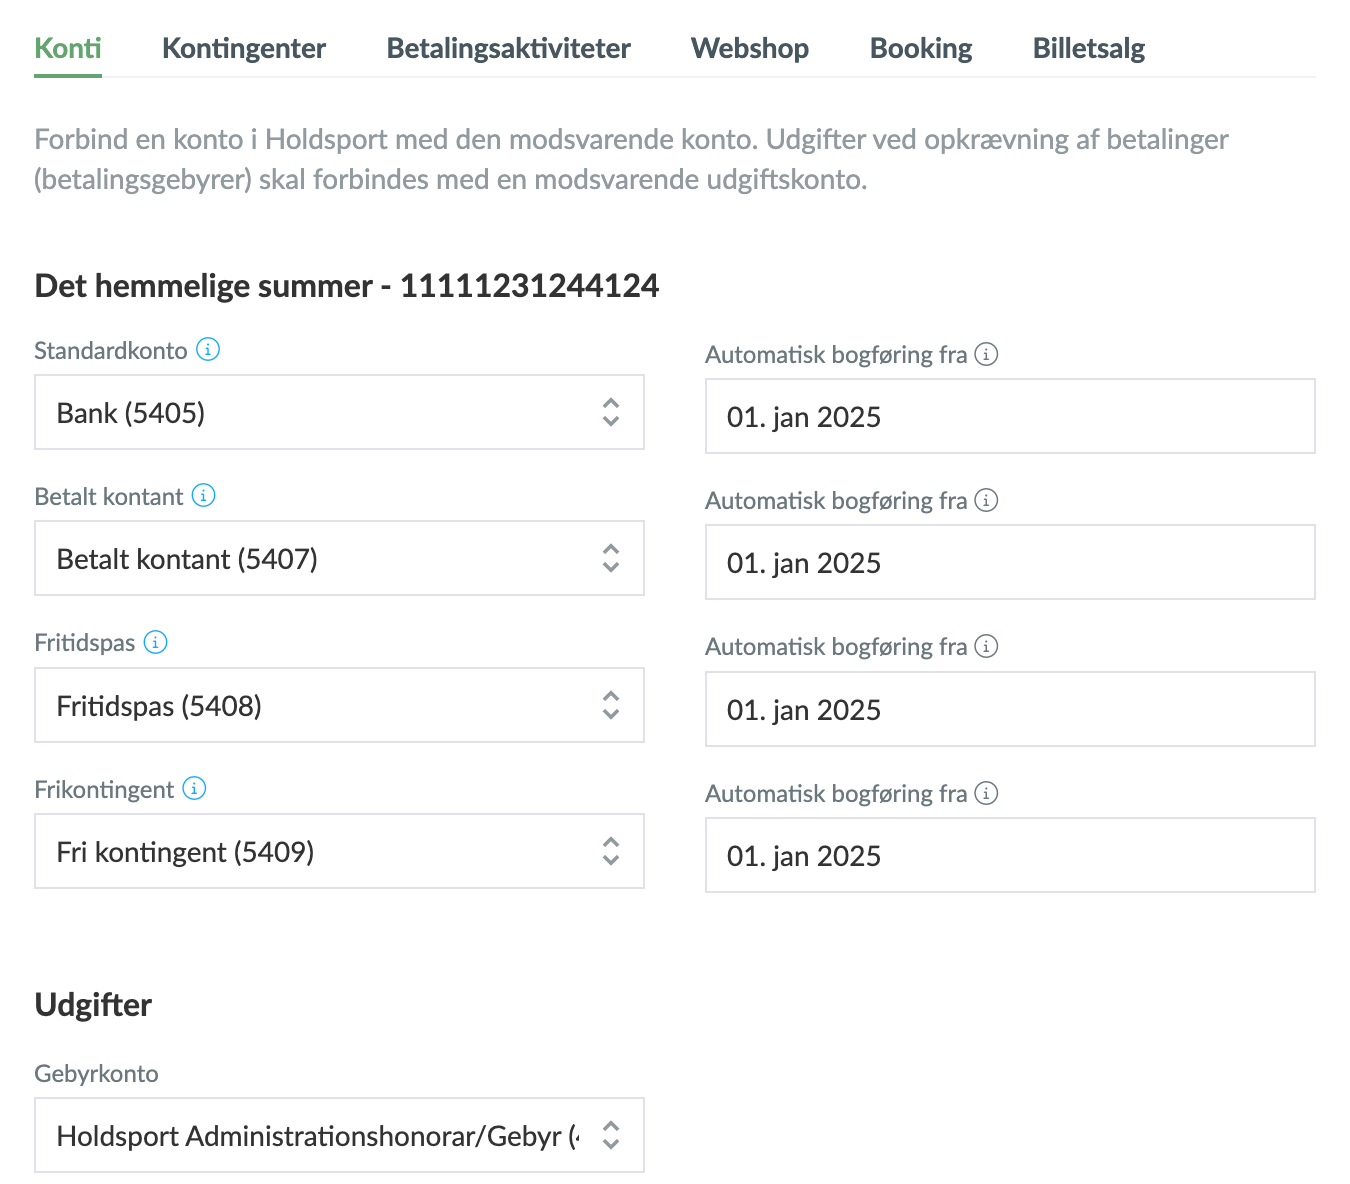This screenshot has height=1184, width=1350.
Task: Open the Billetsalg tab
Action: (1088, 48)
